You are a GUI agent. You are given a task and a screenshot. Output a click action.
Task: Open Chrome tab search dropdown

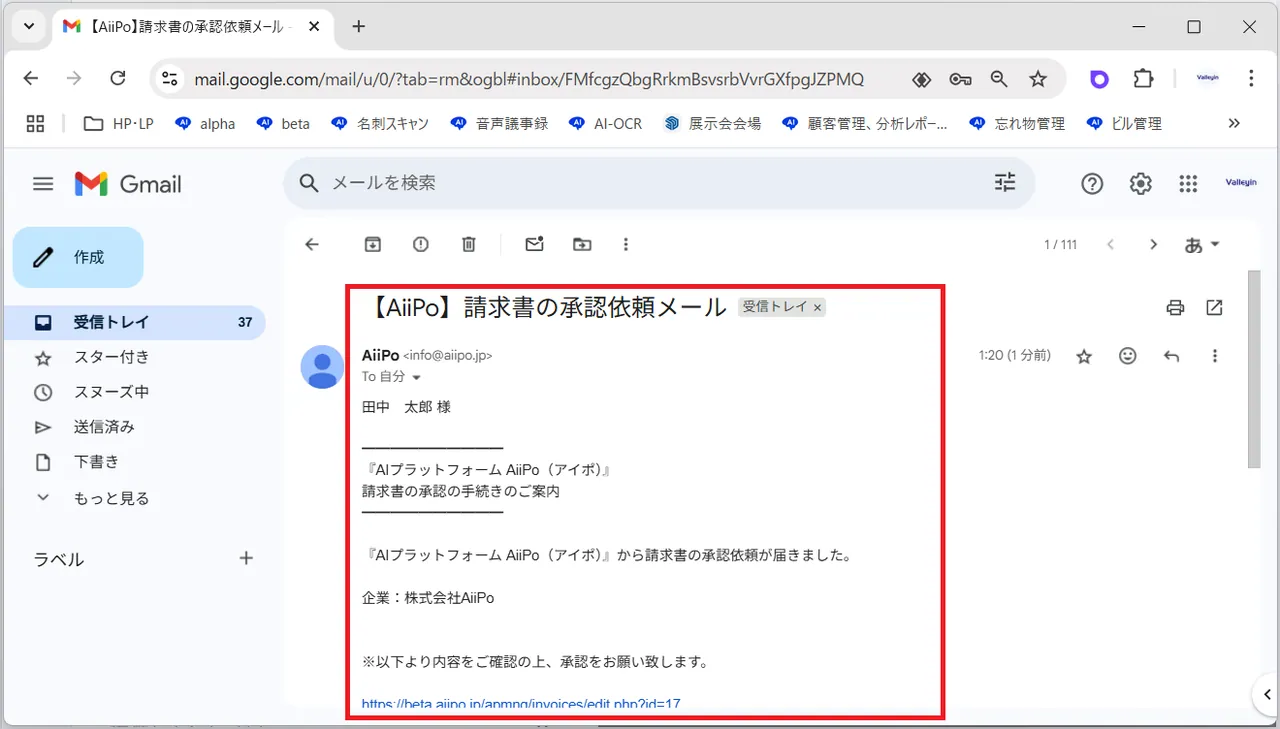pos(29,27)
